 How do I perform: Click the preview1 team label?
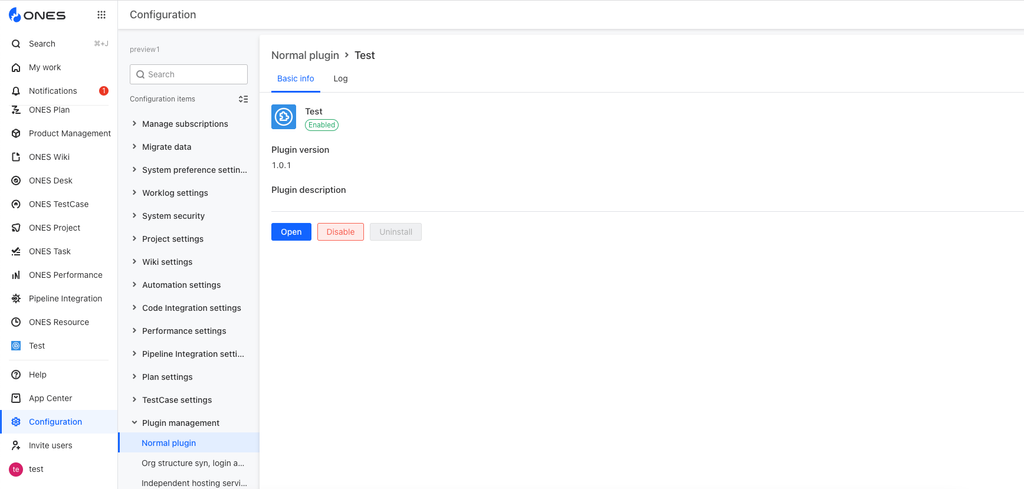tap(144, 49)
